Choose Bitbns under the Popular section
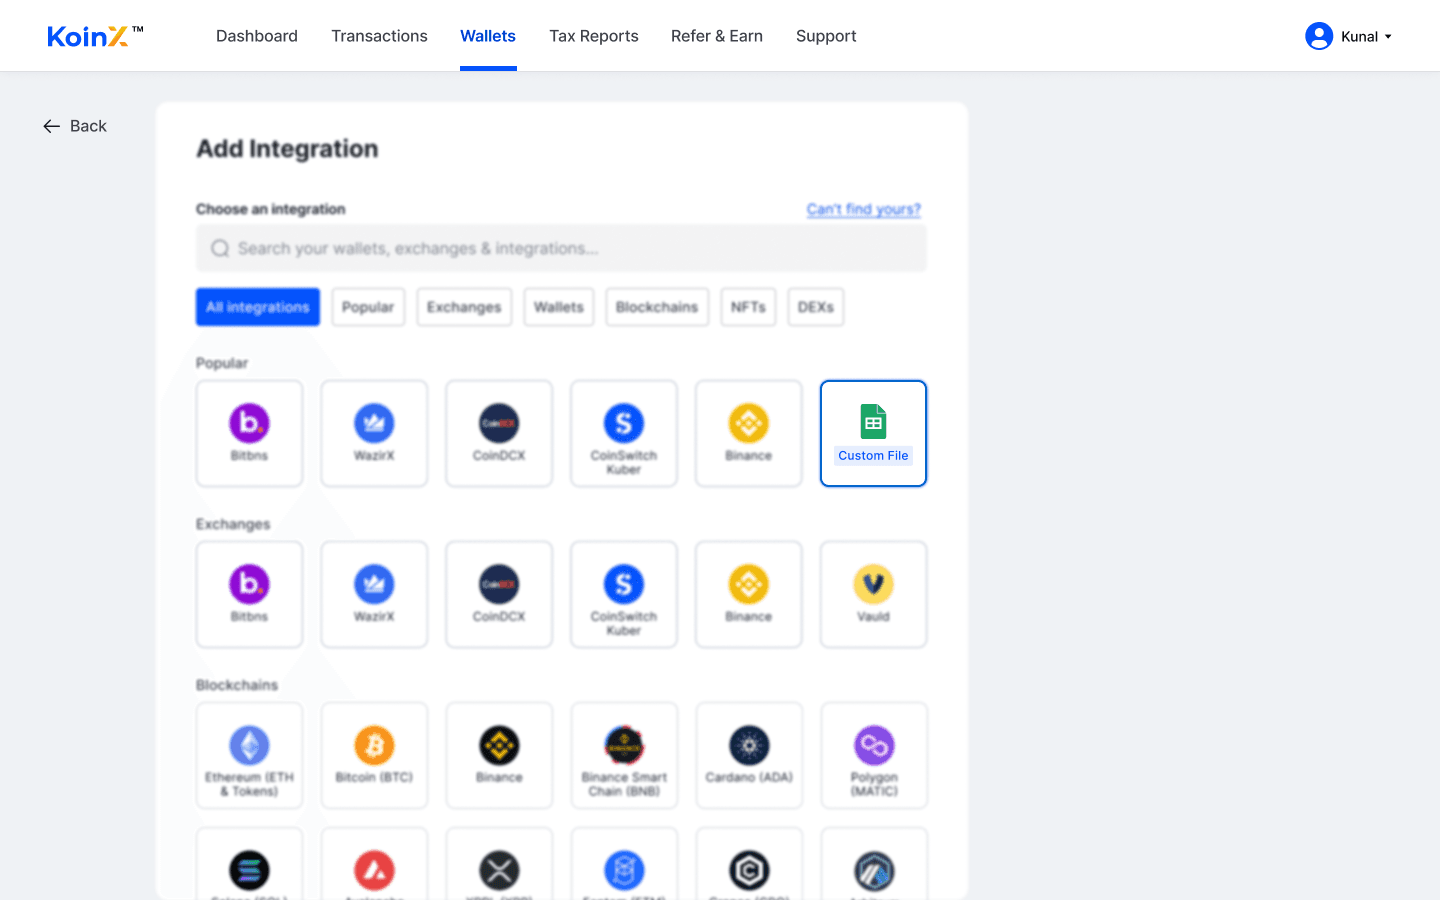Image resolution: width=1440 pixels, height=900 pixels. pyautogui.click(x=249, y=433)
